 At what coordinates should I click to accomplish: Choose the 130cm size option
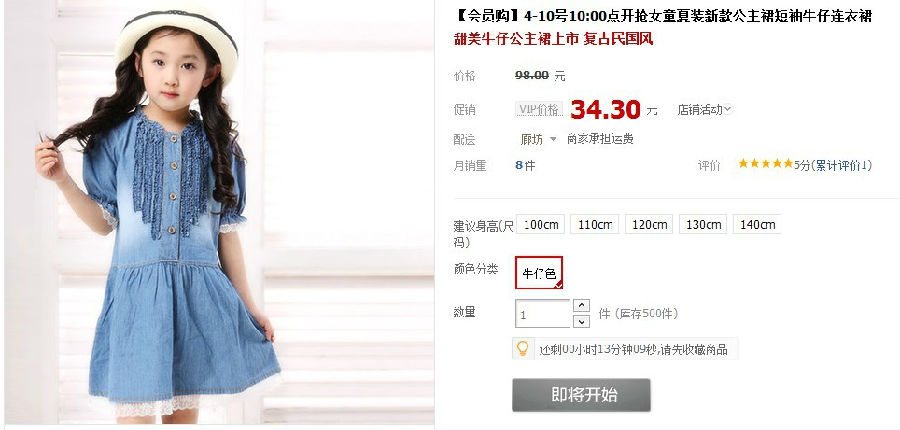[703, 224]
